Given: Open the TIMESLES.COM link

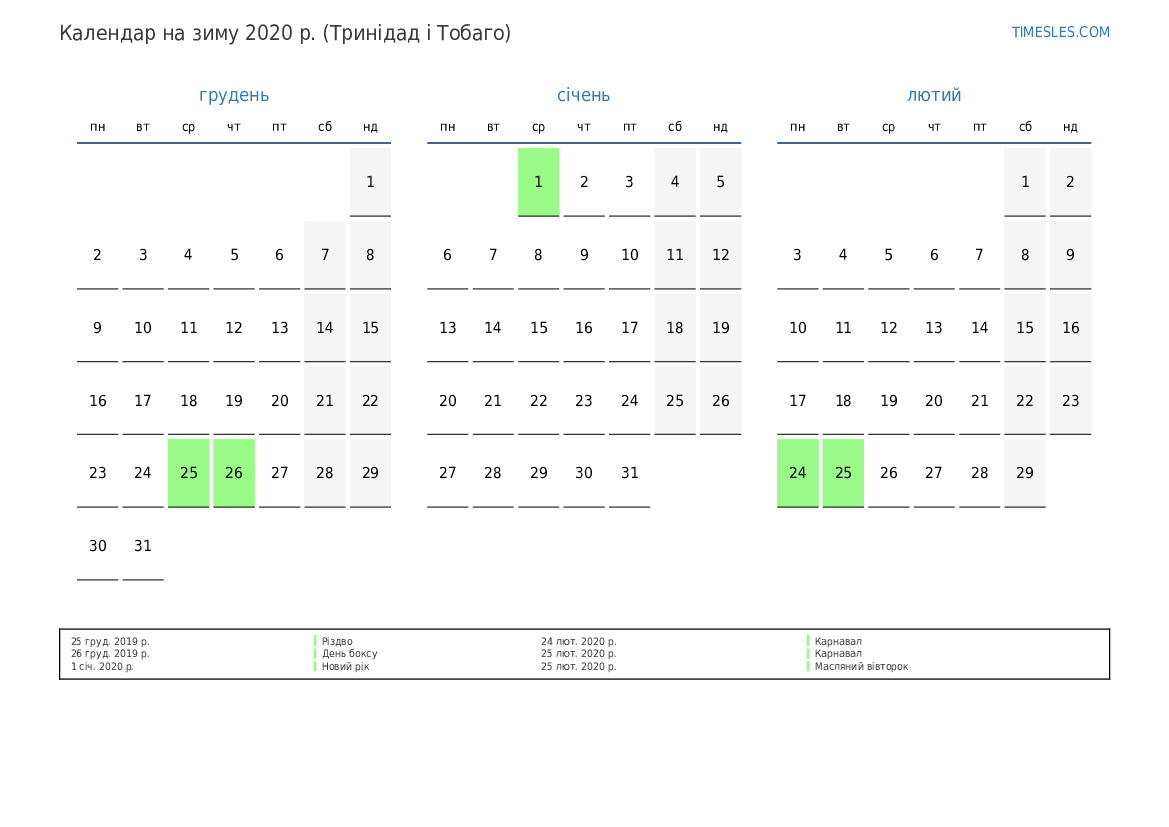Looking at the screenshot, I should click(x=1060, y=32).
